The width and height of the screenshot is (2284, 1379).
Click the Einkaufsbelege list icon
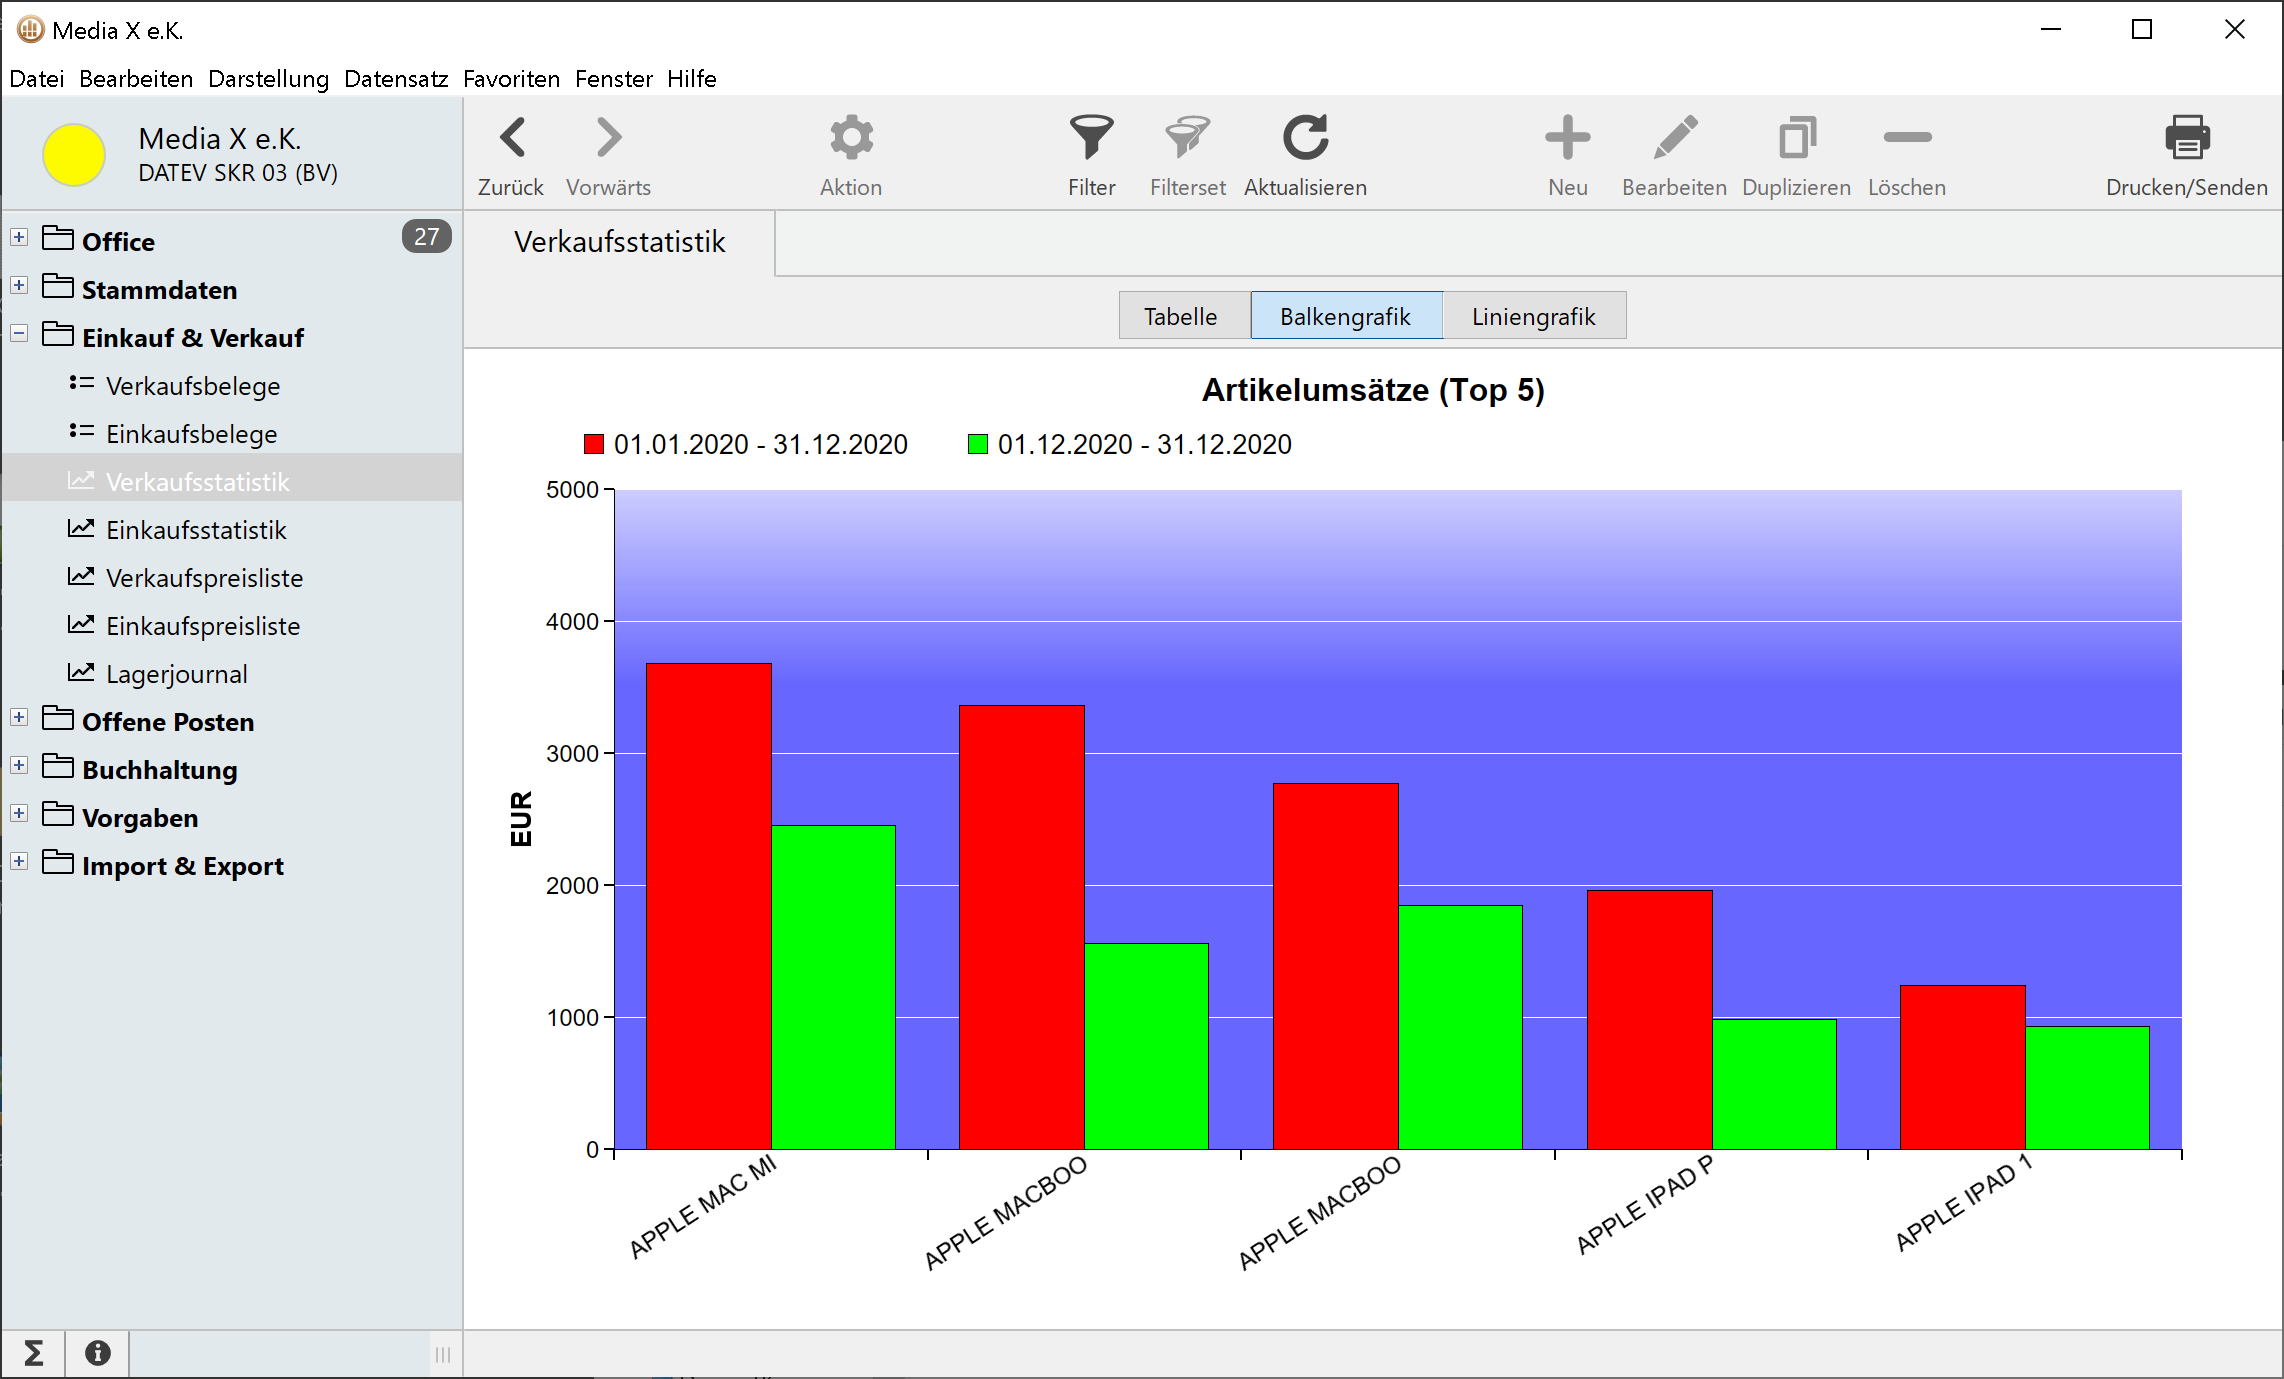tap(81, 432)
